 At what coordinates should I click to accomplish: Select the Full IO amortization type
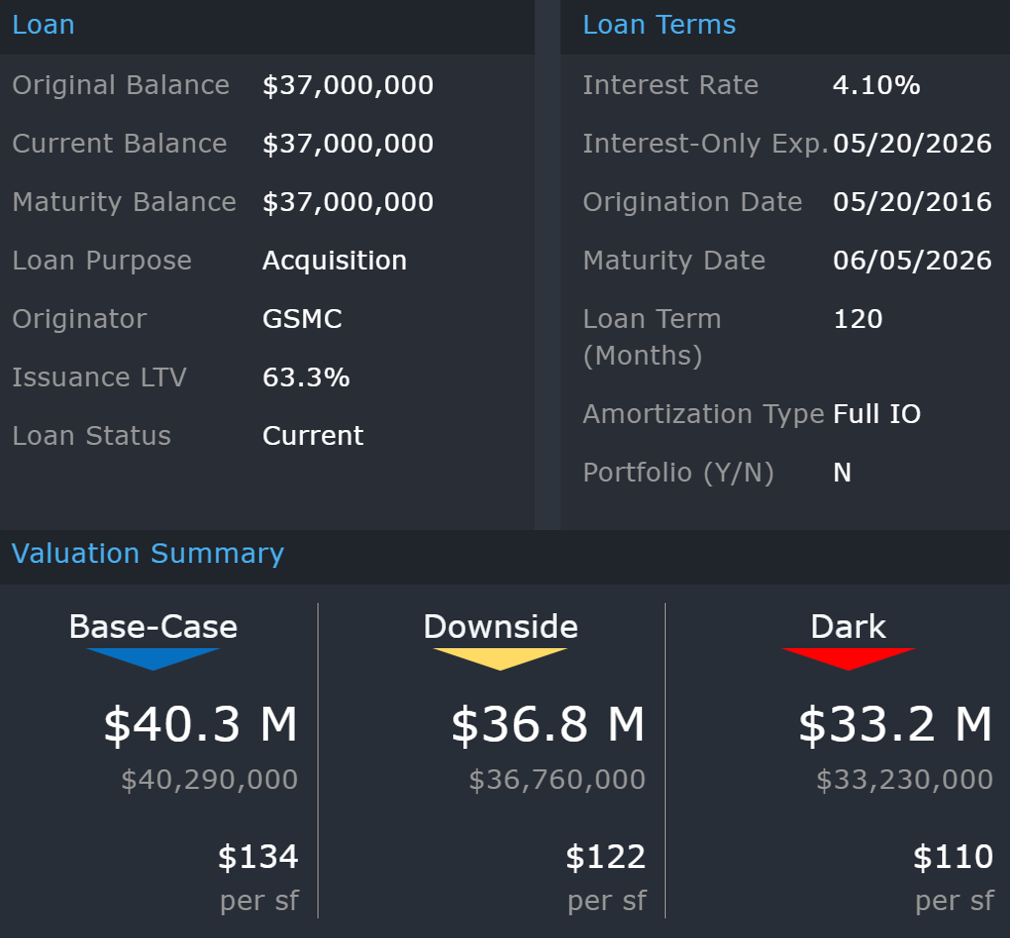point(877,415)
